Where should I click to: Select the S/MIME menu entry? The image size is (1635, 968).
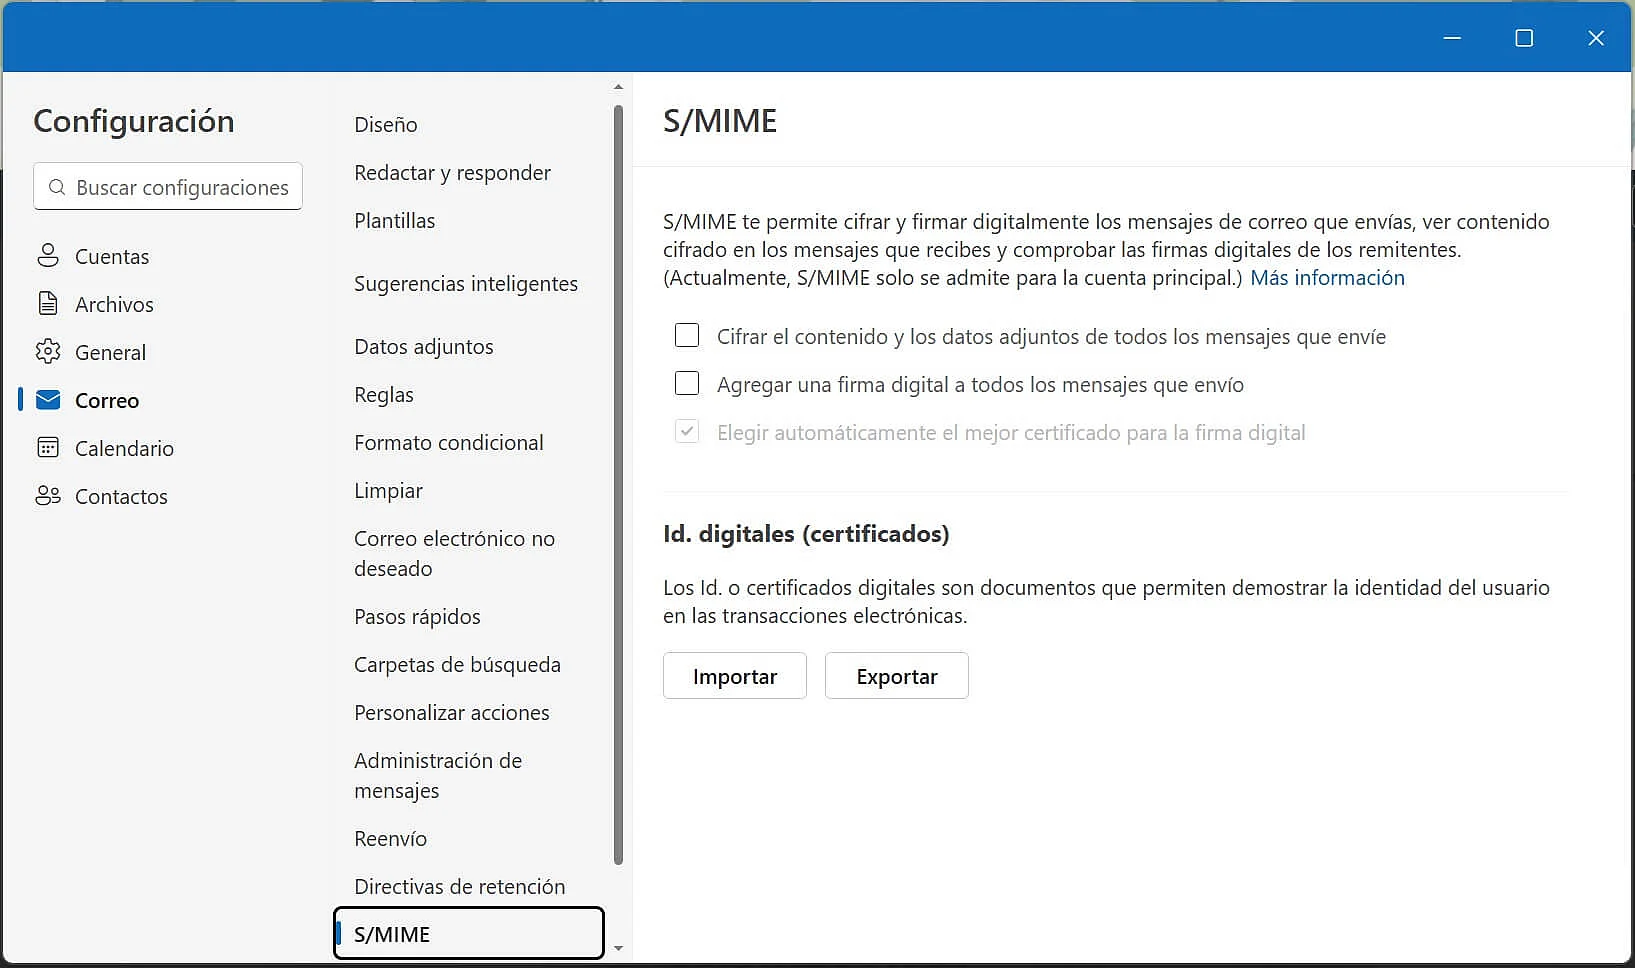point(469,934)
